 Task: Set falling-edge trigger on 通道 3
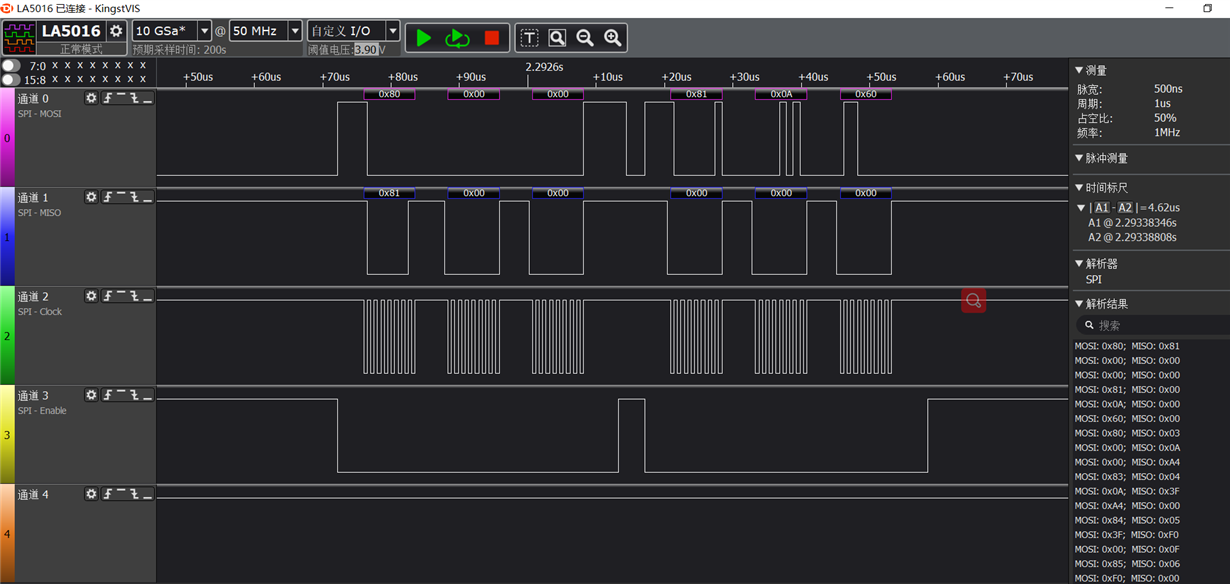134,395
